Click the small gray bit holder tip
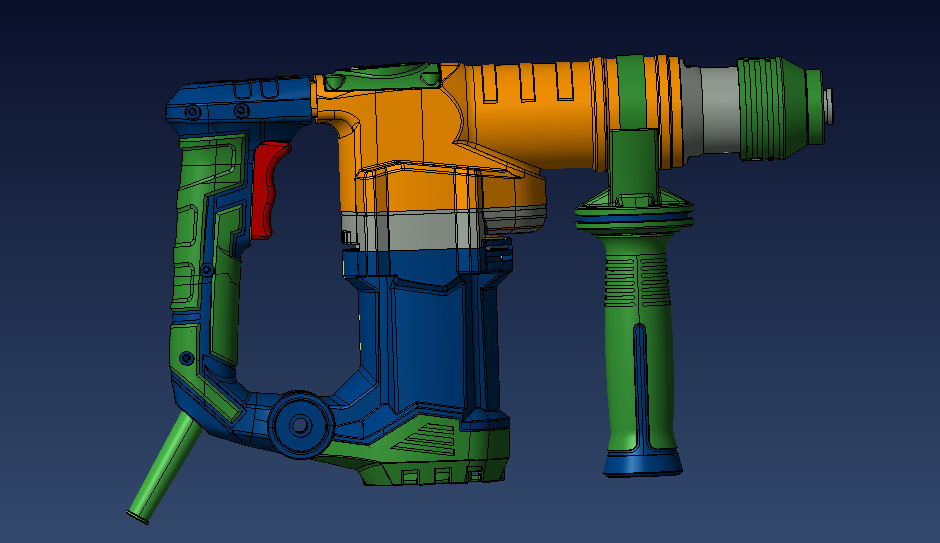The height and width of the screenshot is (543, 940). [x=828, y=107]
